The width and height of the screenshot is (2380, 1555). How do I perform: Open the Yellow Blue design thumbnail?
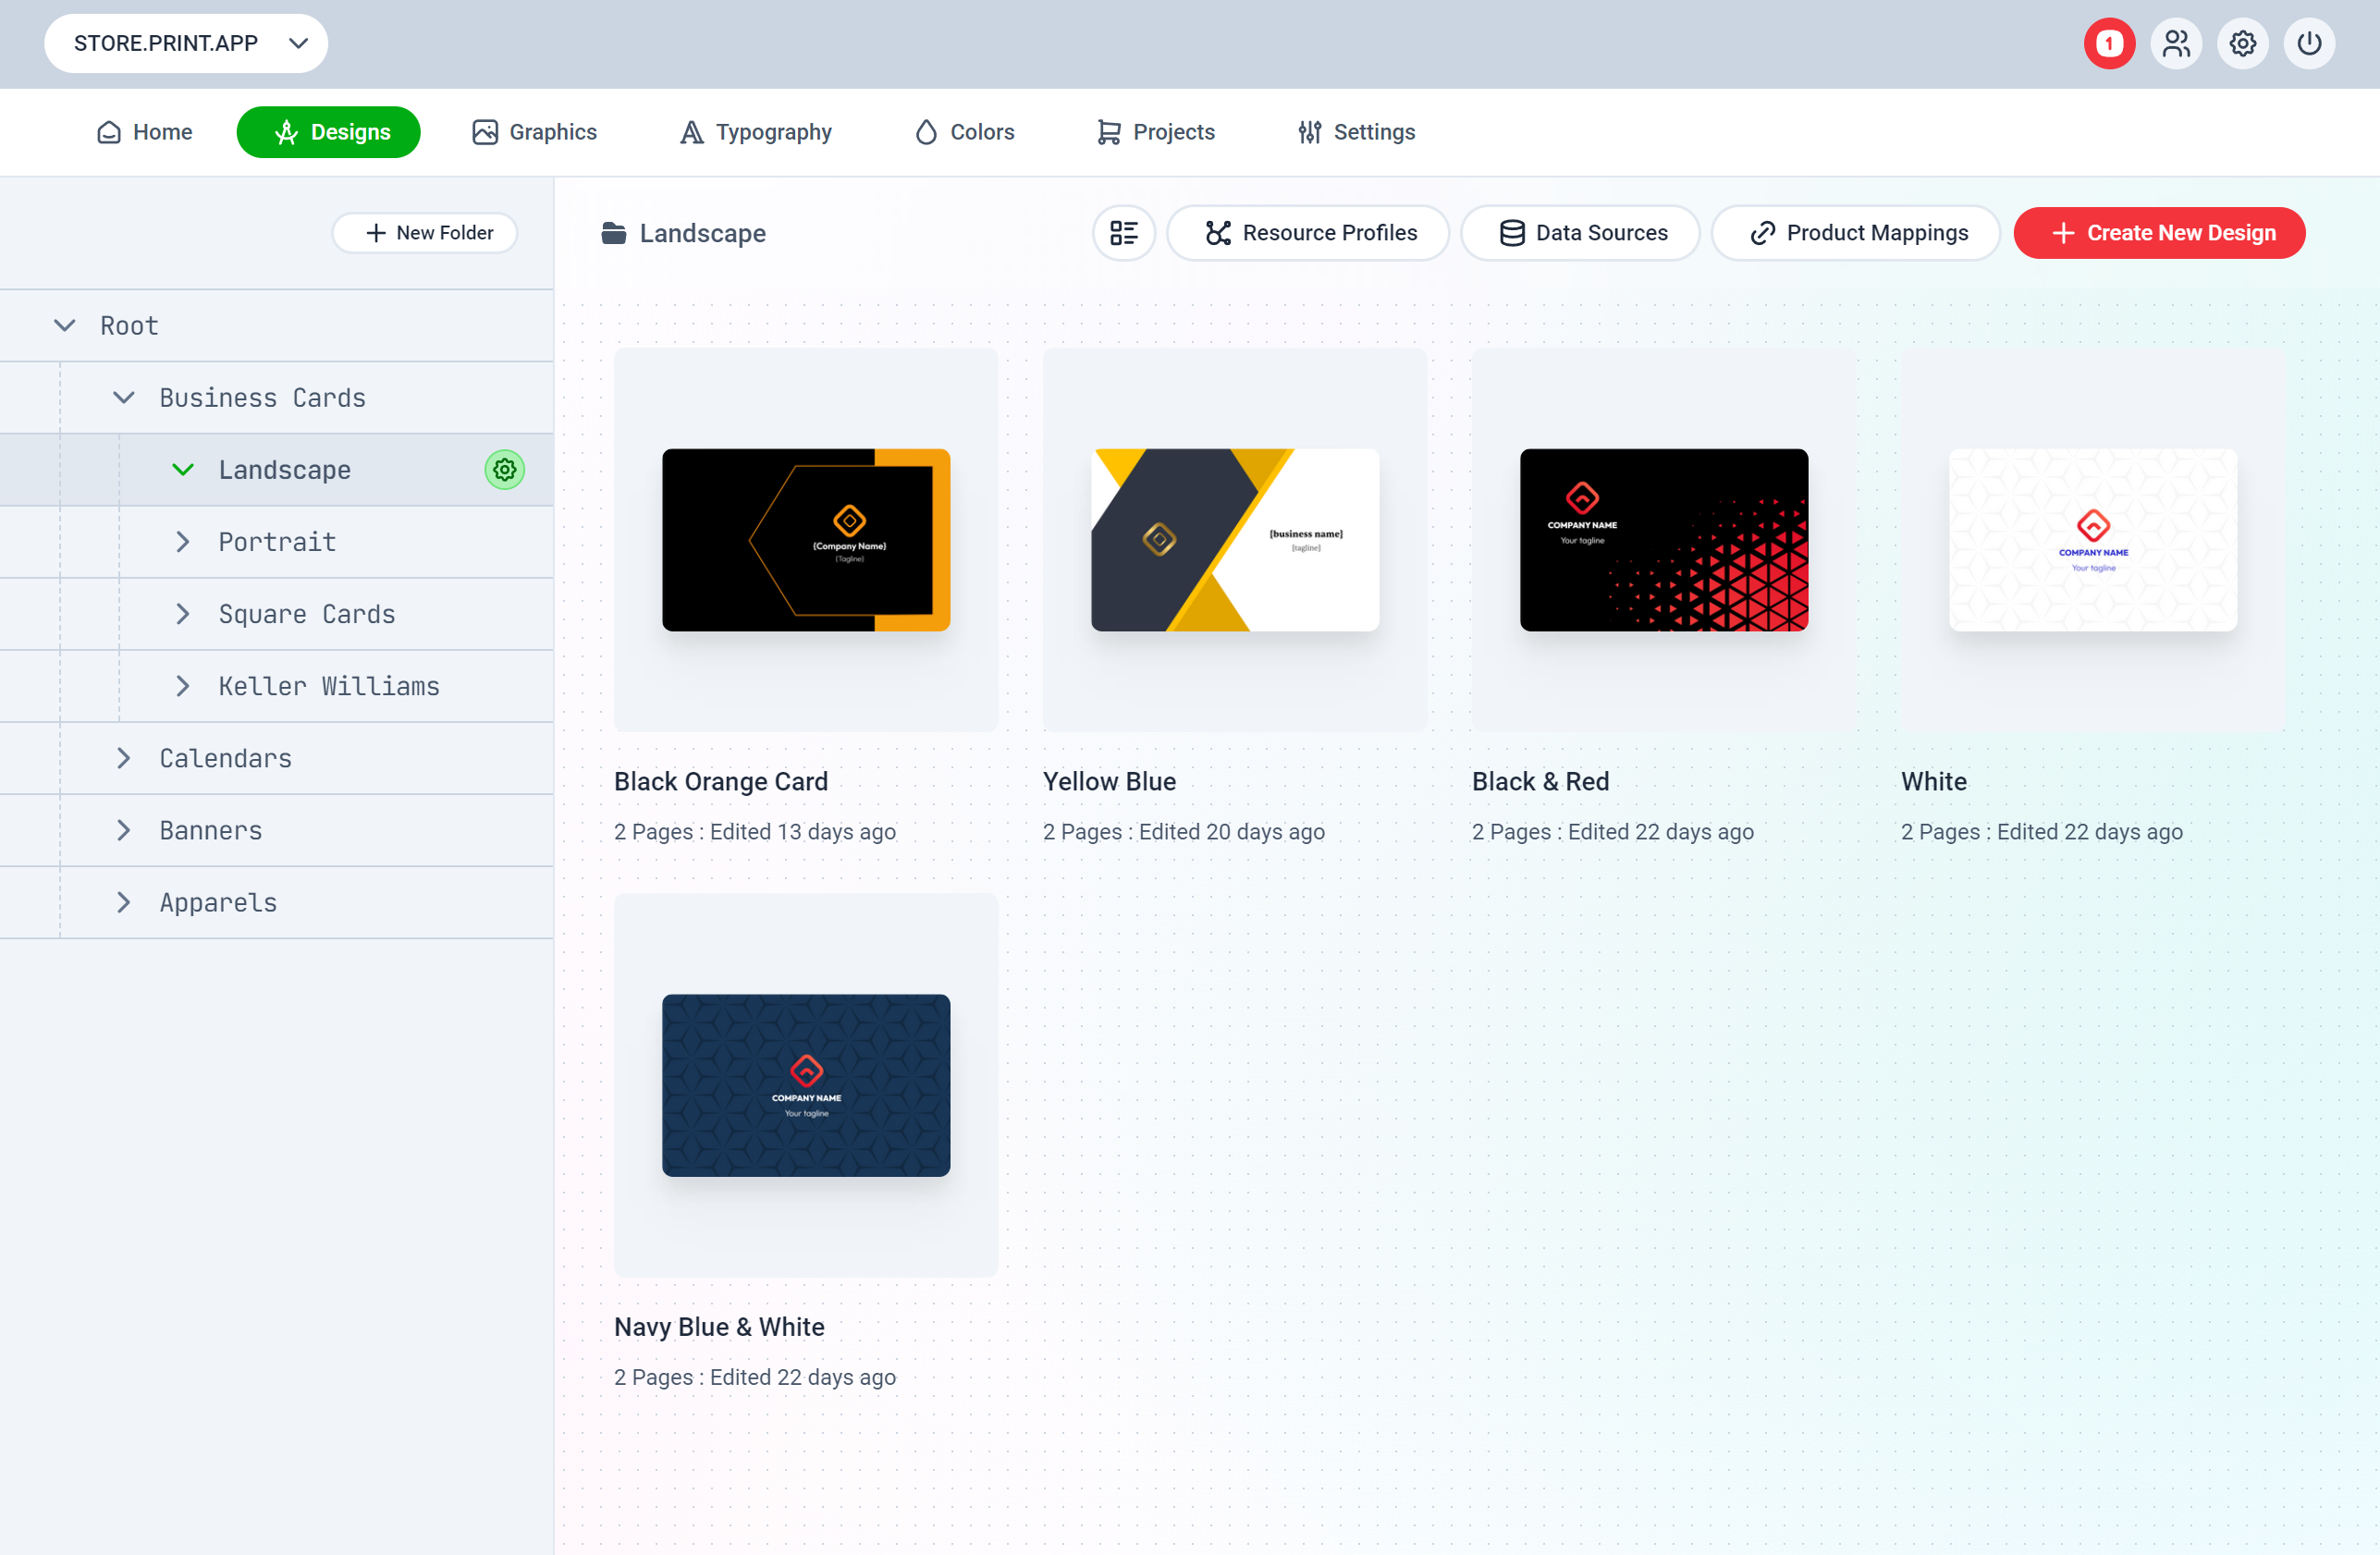click(x=1235, y=540)
